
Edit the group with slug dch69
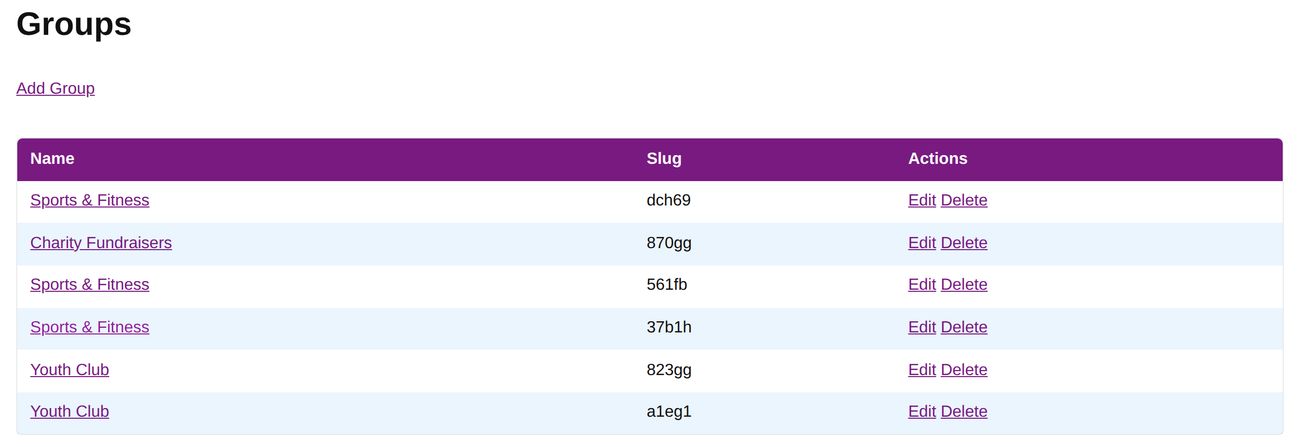point(921,200)
